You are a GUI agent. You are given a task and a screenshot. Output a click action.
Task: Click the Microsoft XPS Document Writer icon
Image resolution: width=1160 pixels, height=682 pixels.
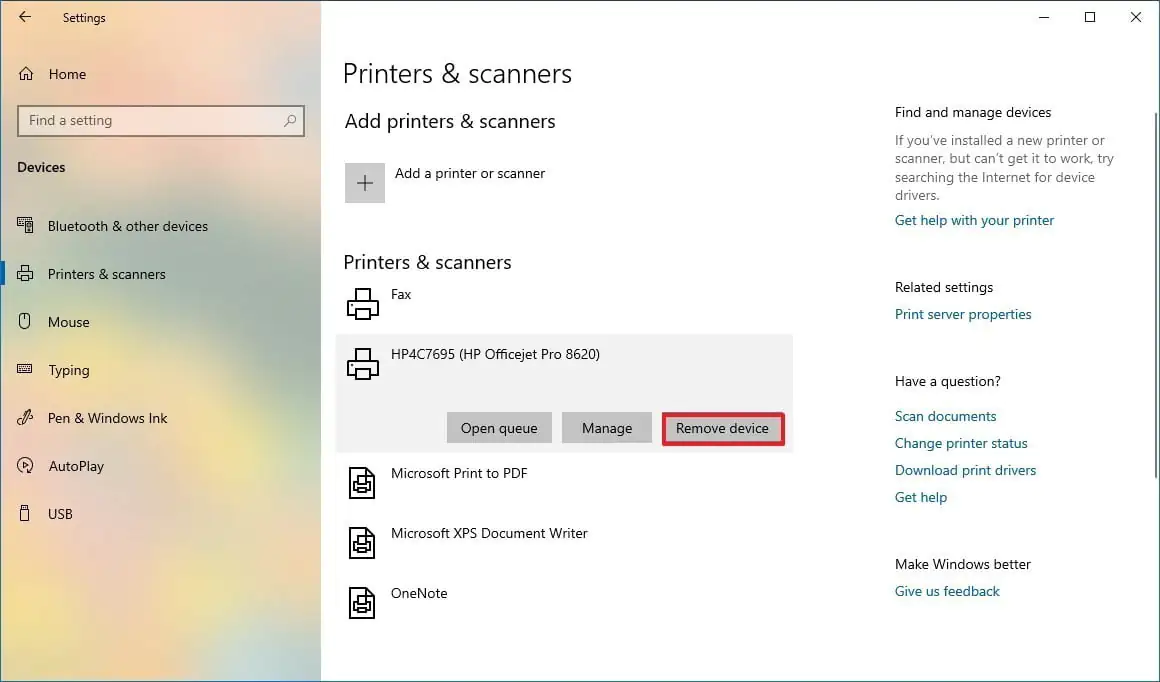(x=362, y=543)
